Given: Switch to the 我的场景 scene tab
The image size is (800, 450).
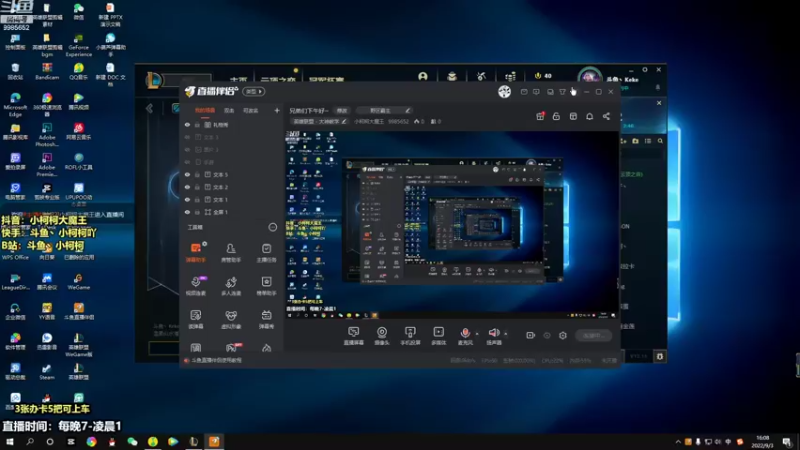Looking at the screenshot, I should (205, 110).
